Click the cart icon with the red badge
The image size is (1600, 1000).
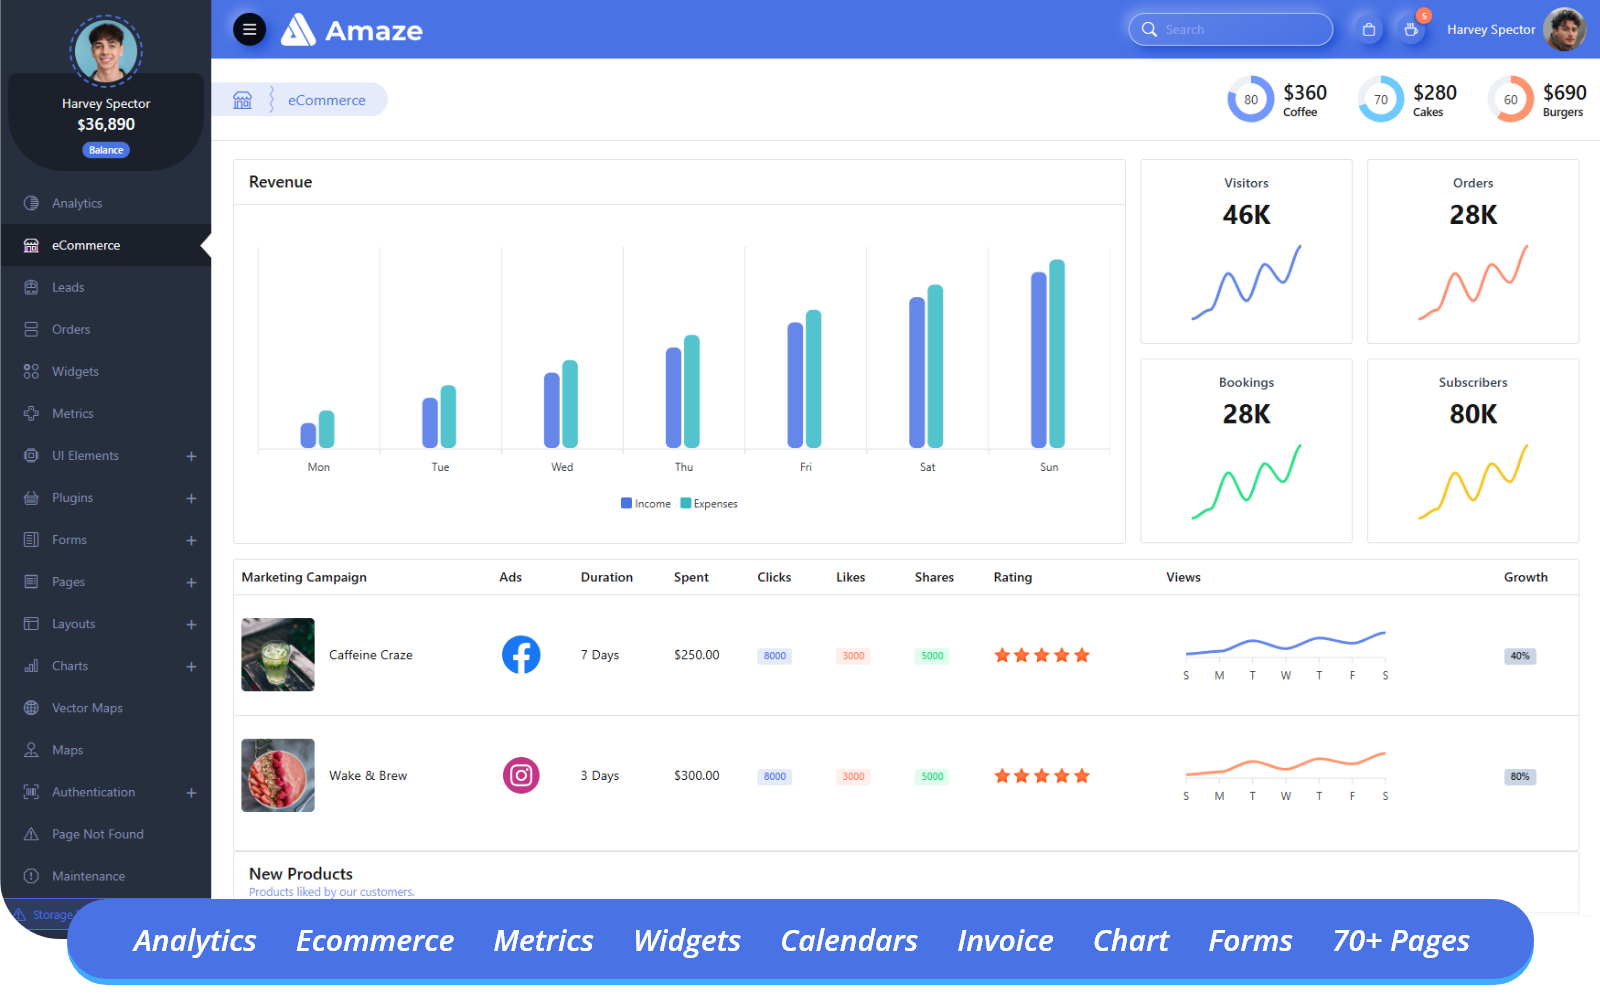[x=1411, y=29]
